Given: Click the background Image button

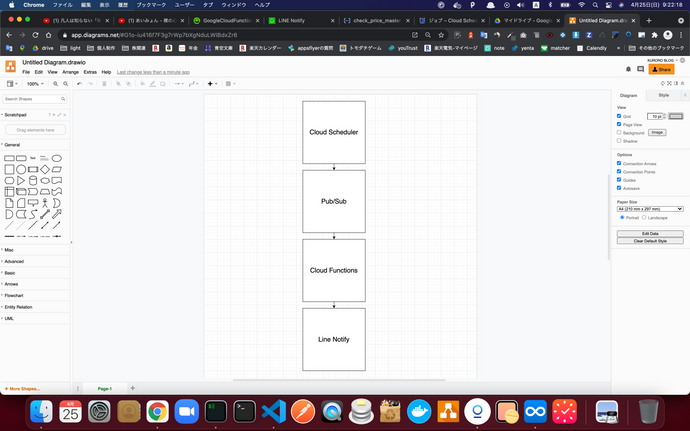Looking at the screenshot, I should coord(657,133).
